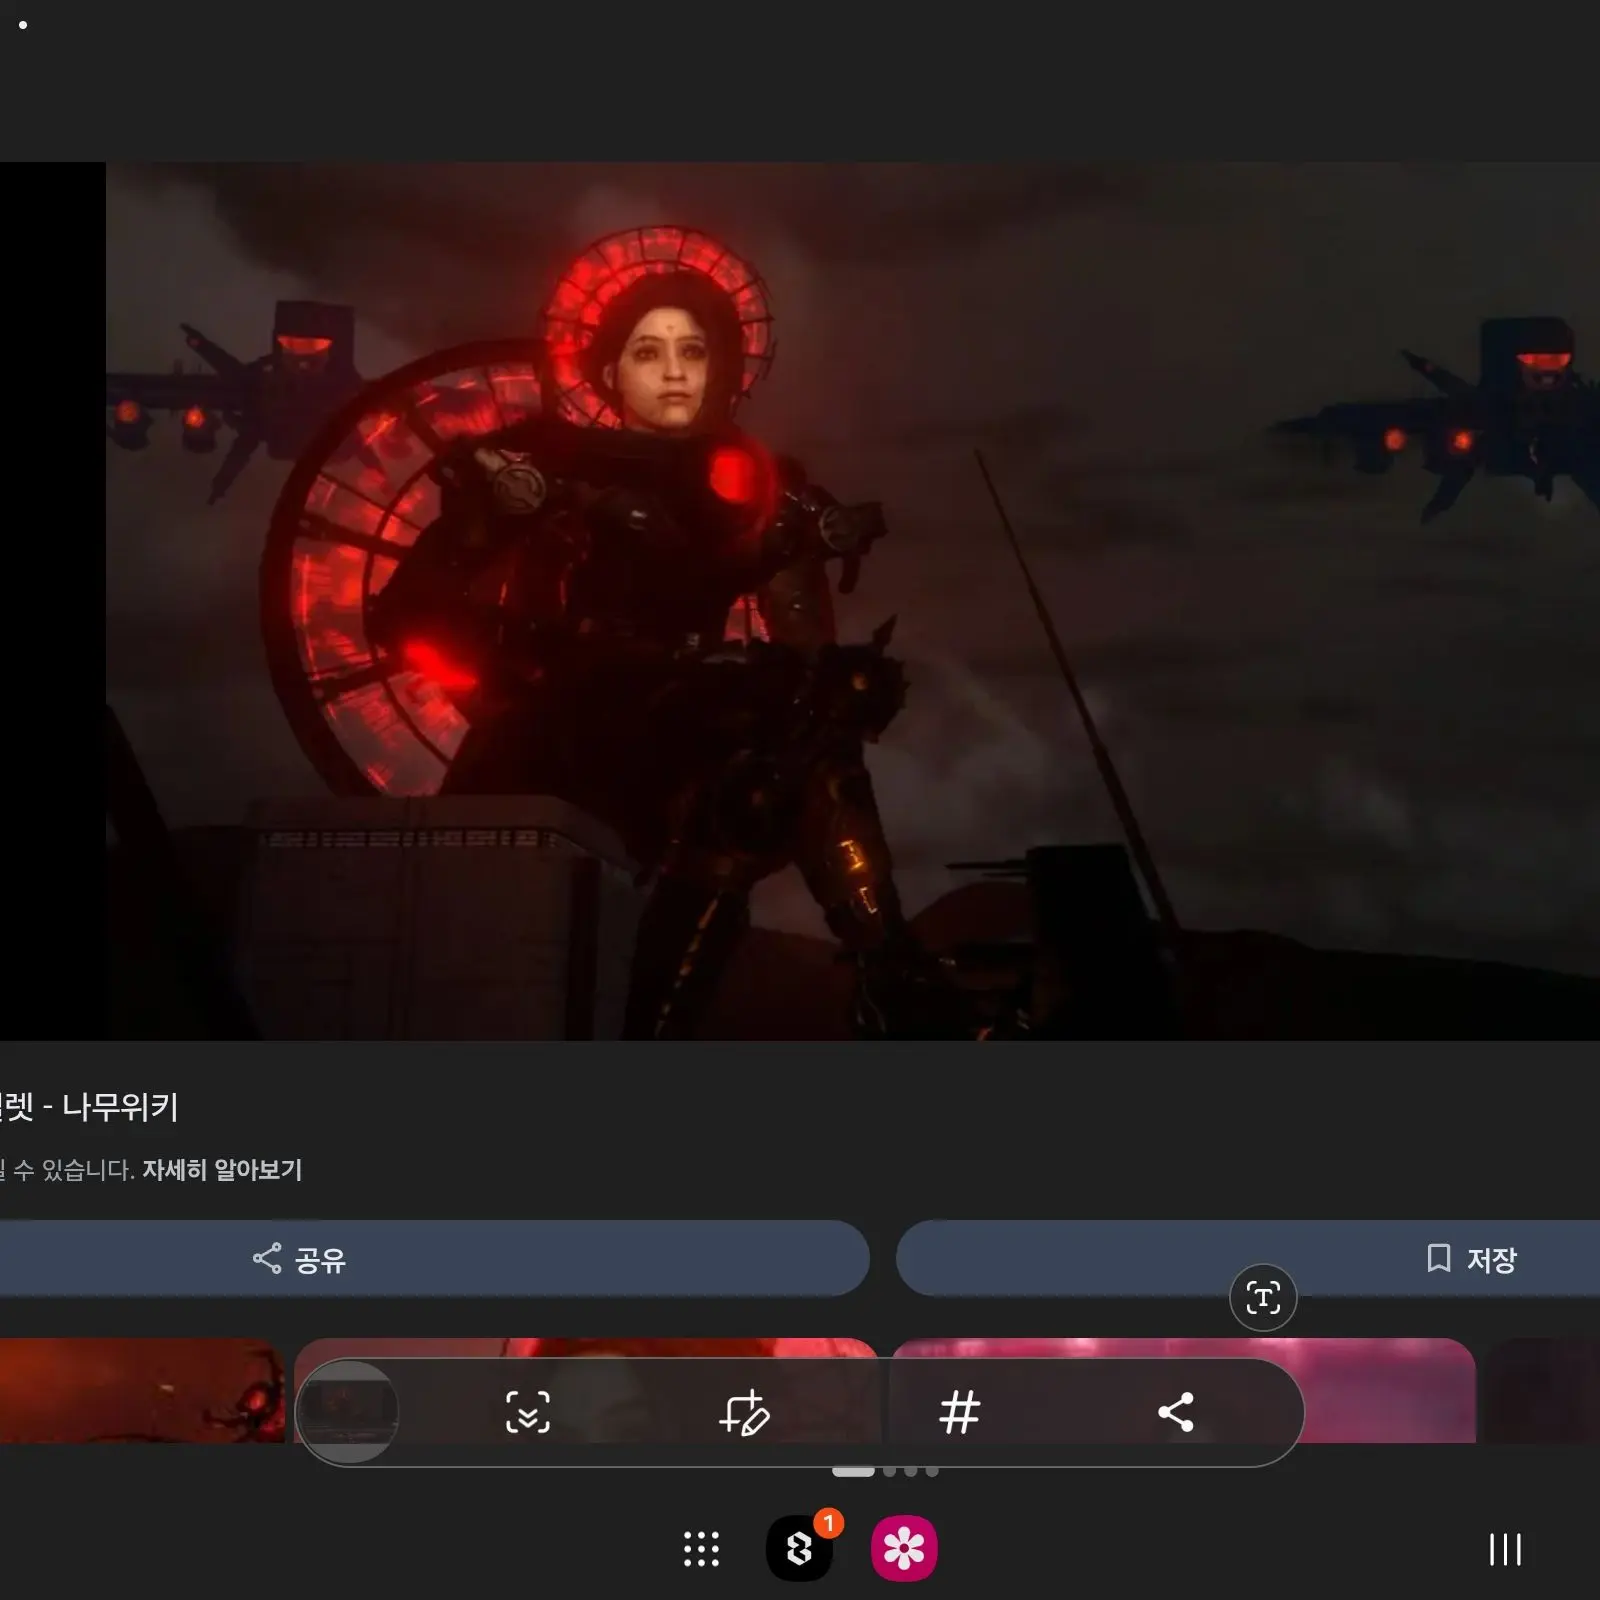Open the crop and draw screenshot editor
1600x1600 pixels.
pyautogui.click(x=744, y=1412)
